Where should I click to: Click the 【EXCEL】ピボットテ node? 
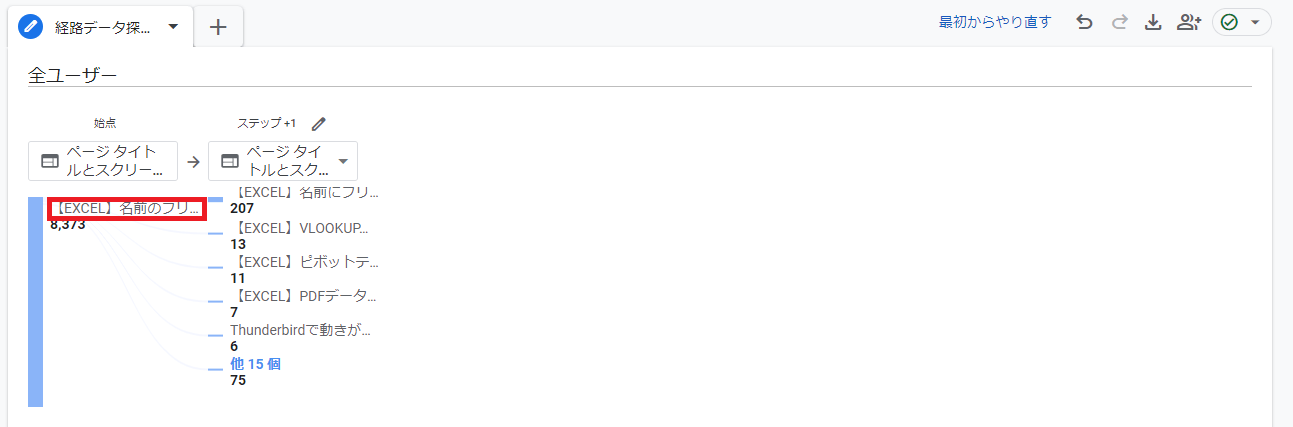point(304,262)
